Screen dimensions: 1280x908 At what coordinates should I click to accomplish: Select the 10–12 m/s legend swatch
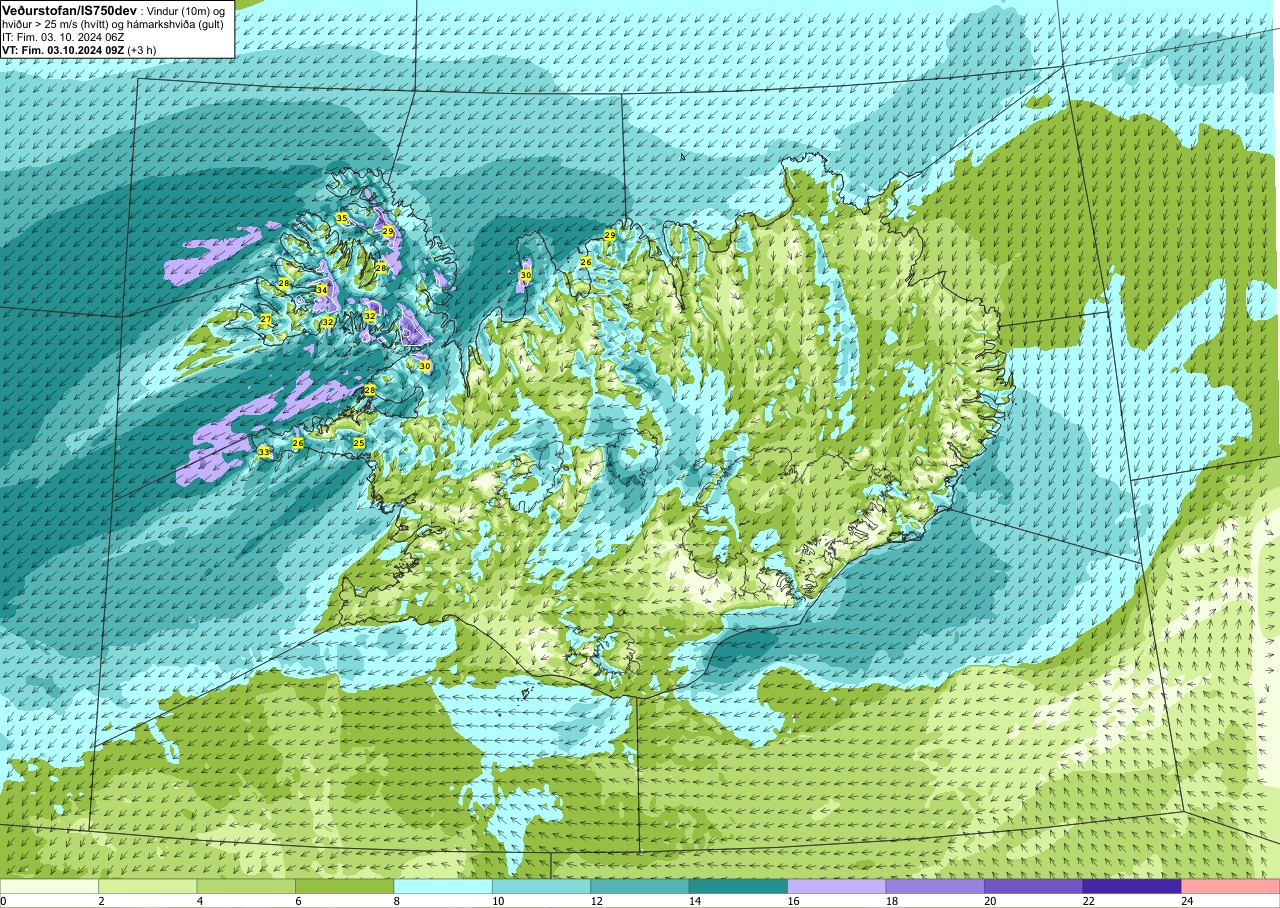[541, 886]
